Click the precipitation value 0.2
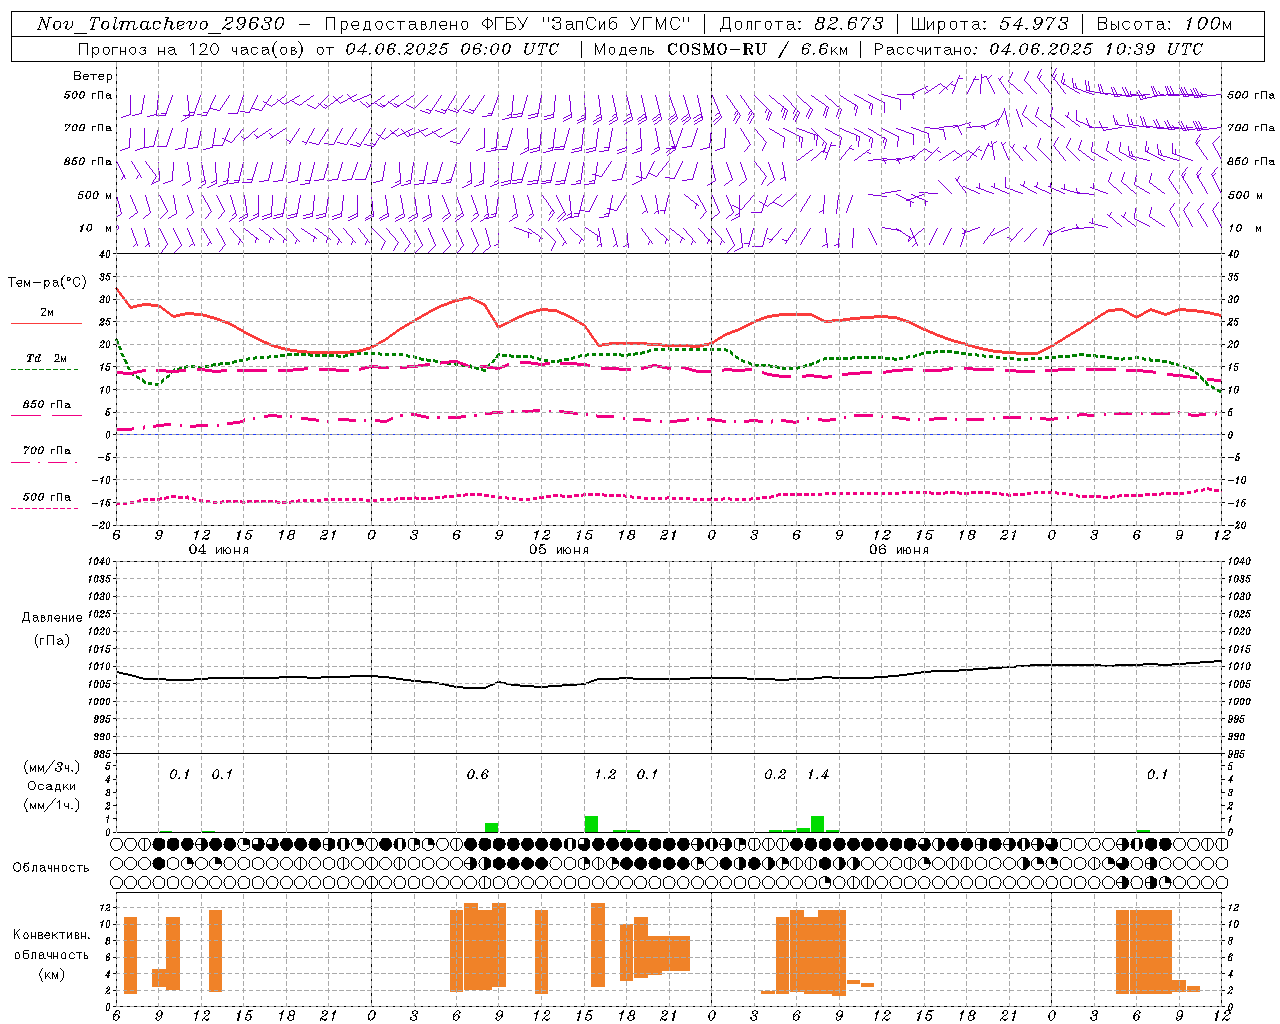This screenshot has height=1024, width=1280. click(x=775, y=775)
